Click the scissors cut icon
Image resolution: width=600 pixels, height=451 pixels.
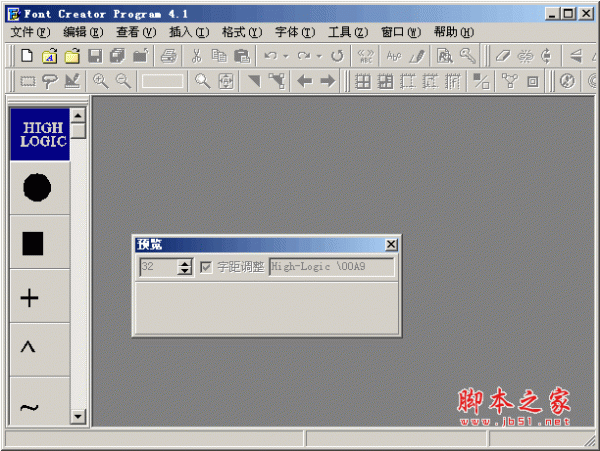pos(196,56)
